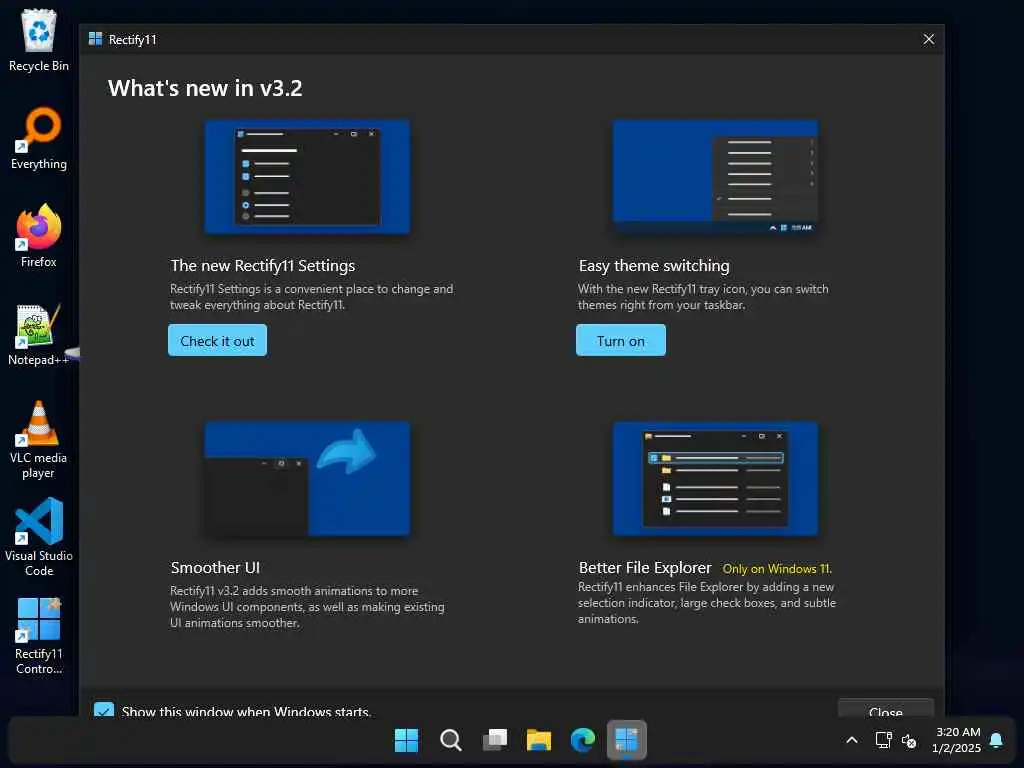
Task: Click the network status tray icon
Action: tap(884, 740)
